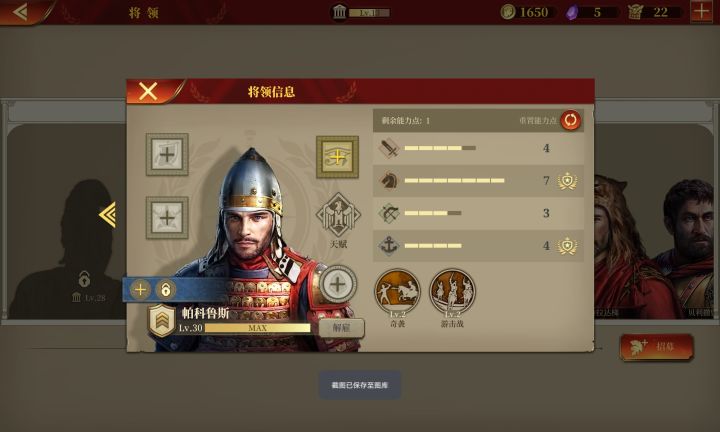This screenshot has height=432, width=720.
Task: Go back with the top-left arrow
Action: pyautogui.click(x=21, y=12)
